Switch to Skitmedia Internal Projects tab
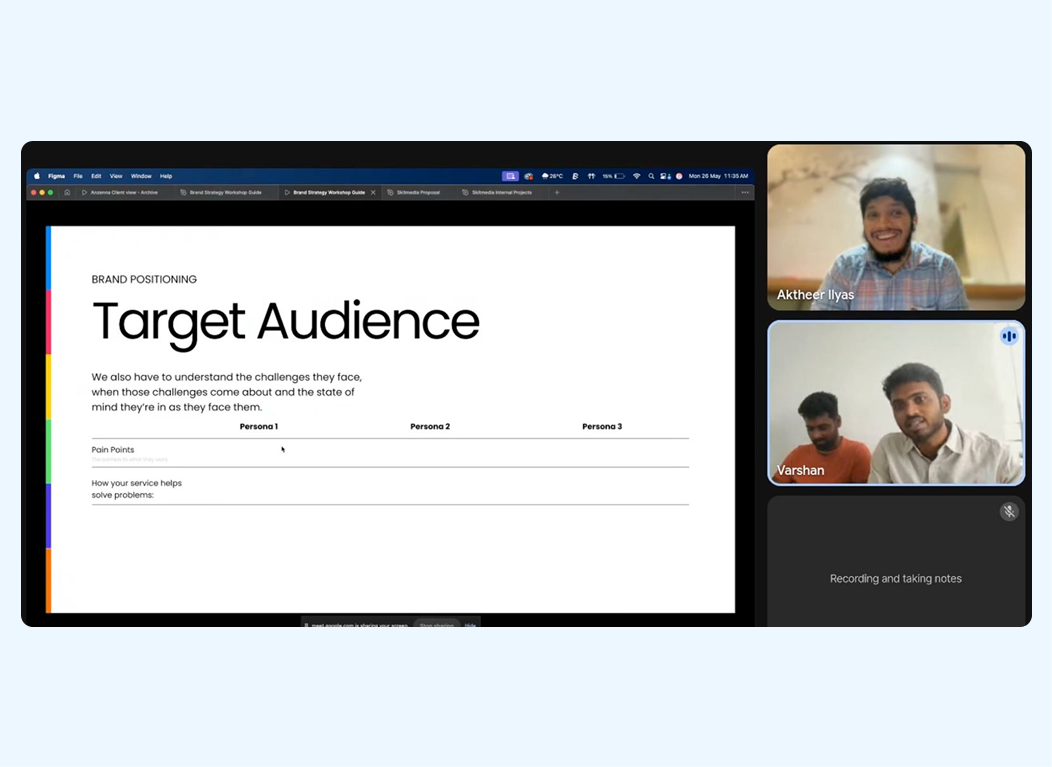 click(x=501, y=192)
